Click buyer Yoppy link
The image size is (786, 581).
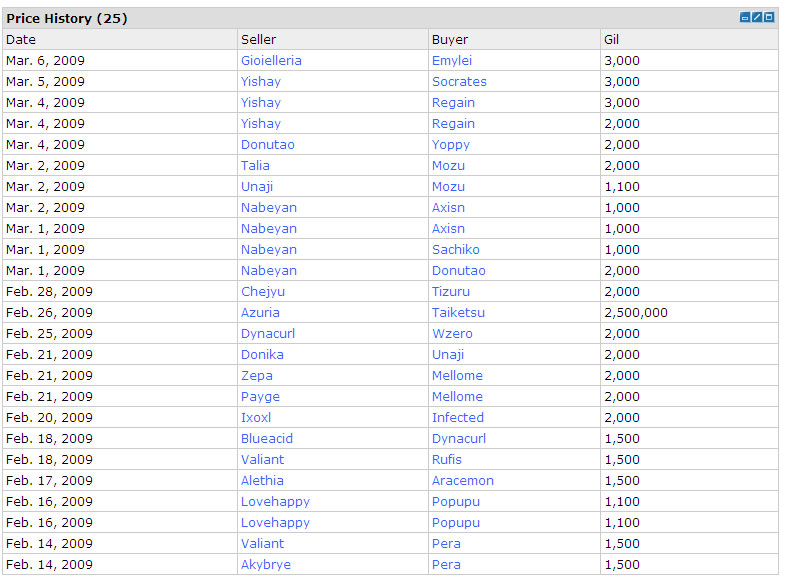click(450, 144)
